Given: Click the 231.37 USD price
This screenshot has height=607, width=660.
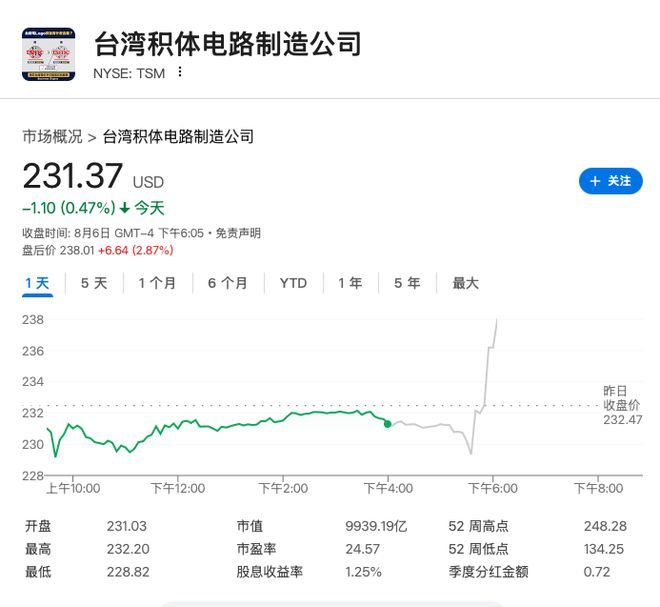Looking at the screenshot, I should [x=93, y=176].
